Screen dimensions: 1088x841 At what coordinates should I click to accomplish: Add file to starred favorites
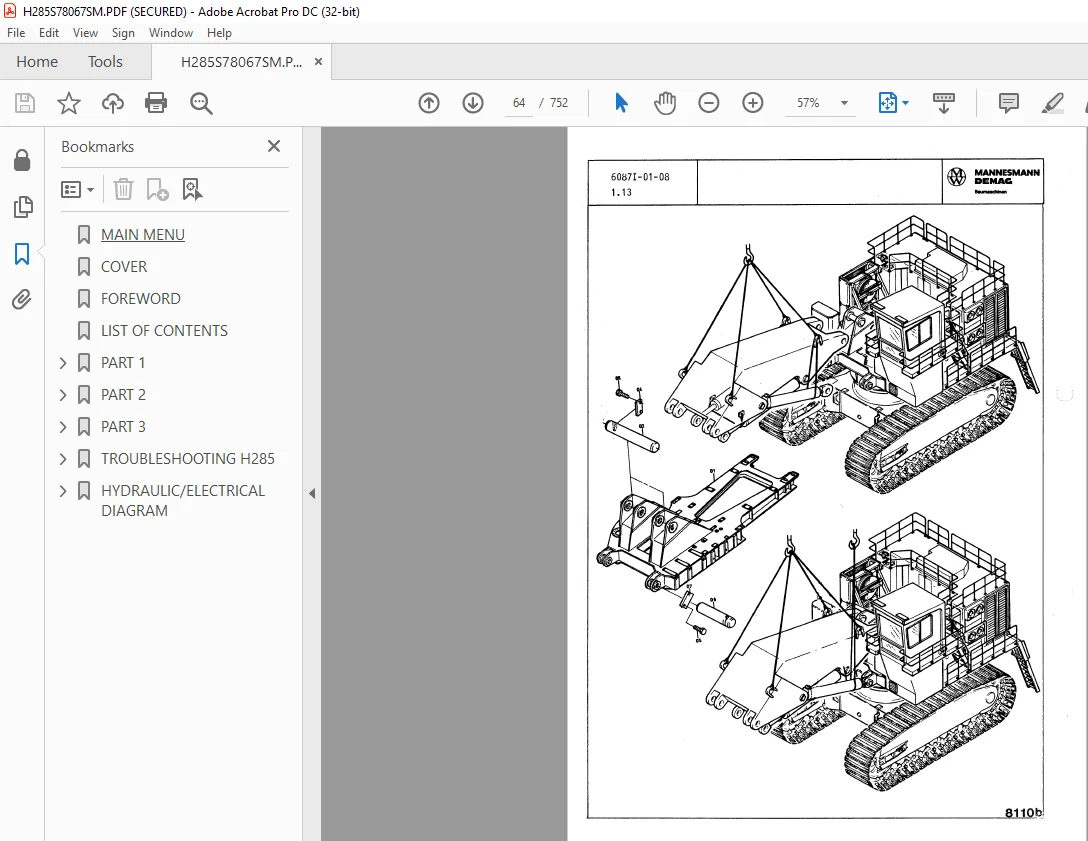pyautogui.click(x=69, y=103)
